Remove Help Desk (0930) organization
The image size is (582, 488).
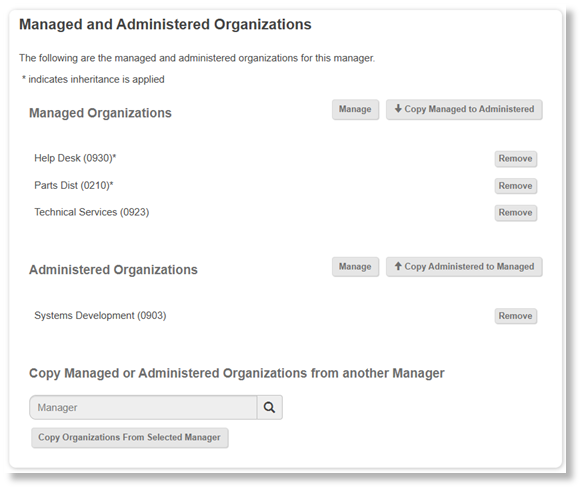click(x=516, y=158)
